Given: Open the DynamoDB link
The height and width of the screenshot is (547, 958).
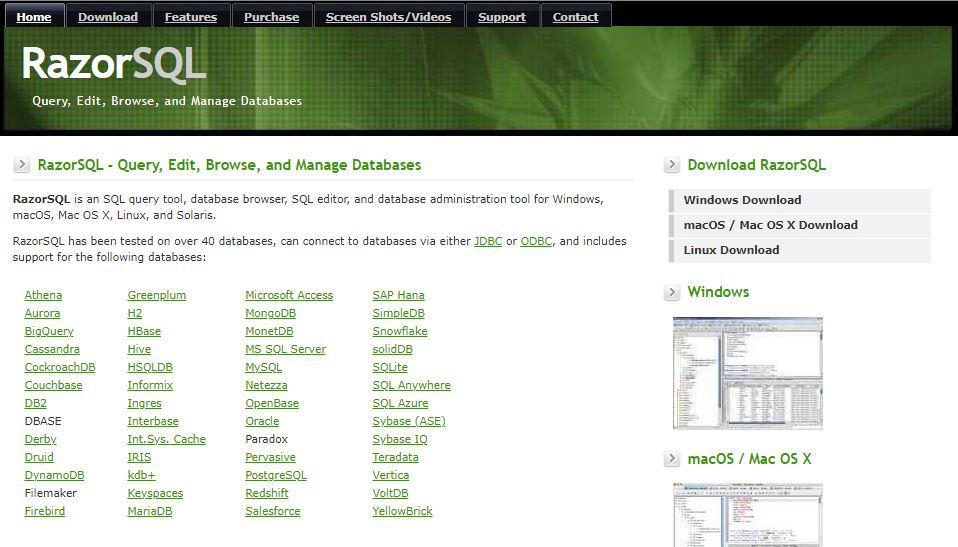Looking at the screenshot, I should point(54,475).
